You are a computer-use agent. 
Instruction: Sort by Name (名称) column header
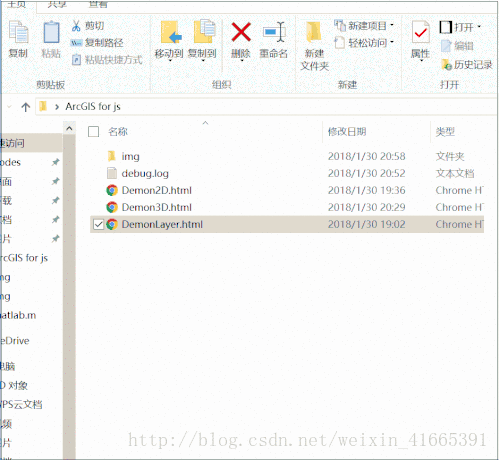pyautogui.click(x=118, y=131)
